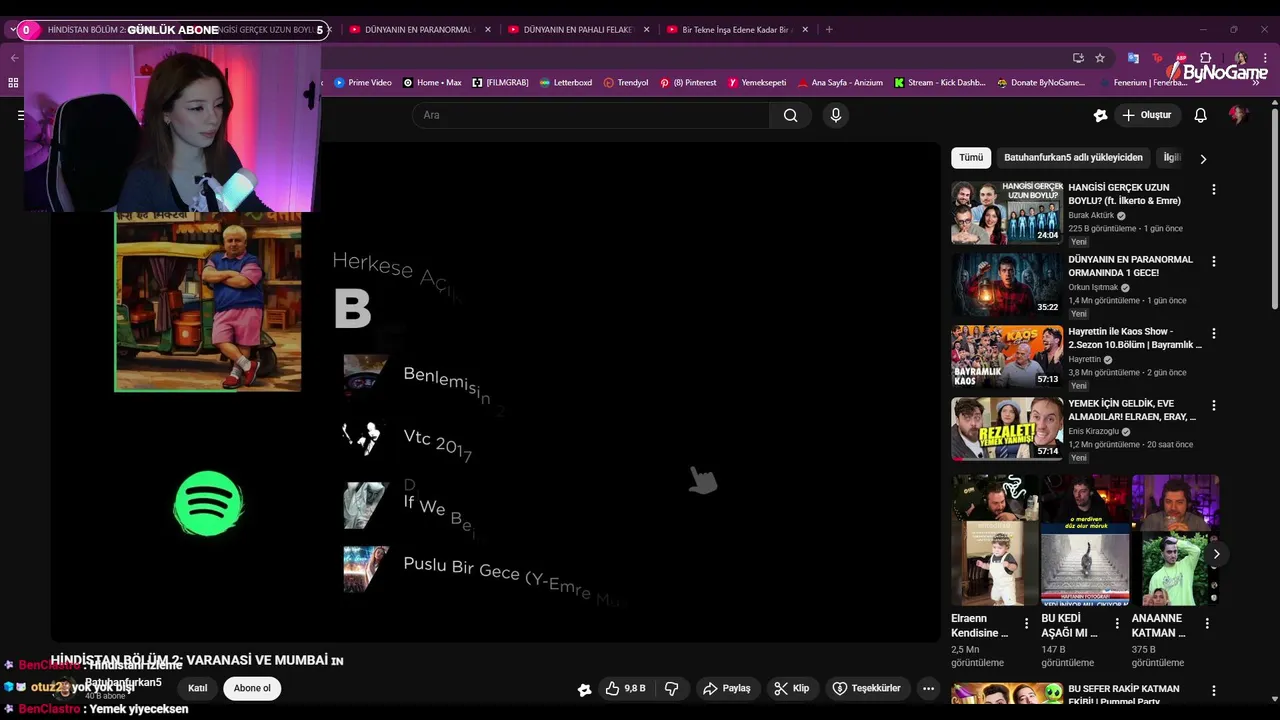
Task: Open the Letterboxd bookmark
Action: [x=566, y=83]
